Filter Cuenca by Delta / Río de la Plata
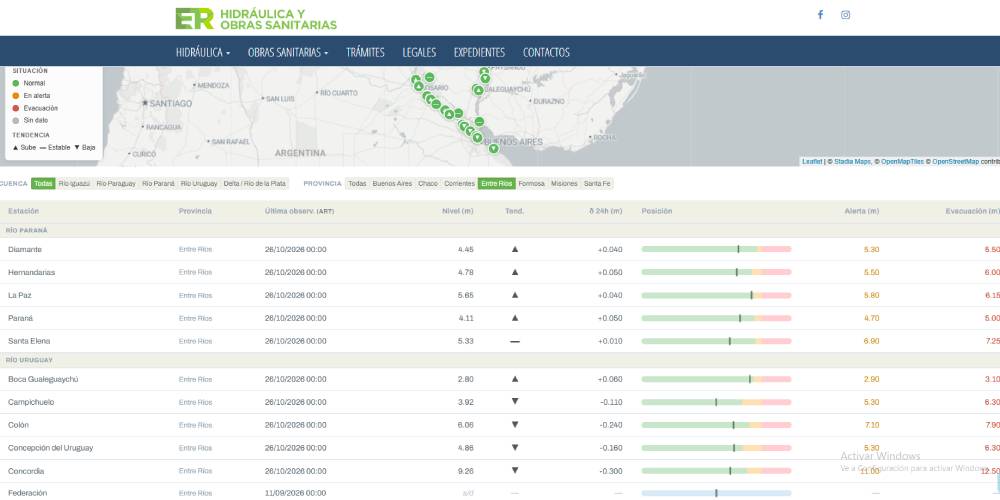1000x500 pixels. point(254,184)
